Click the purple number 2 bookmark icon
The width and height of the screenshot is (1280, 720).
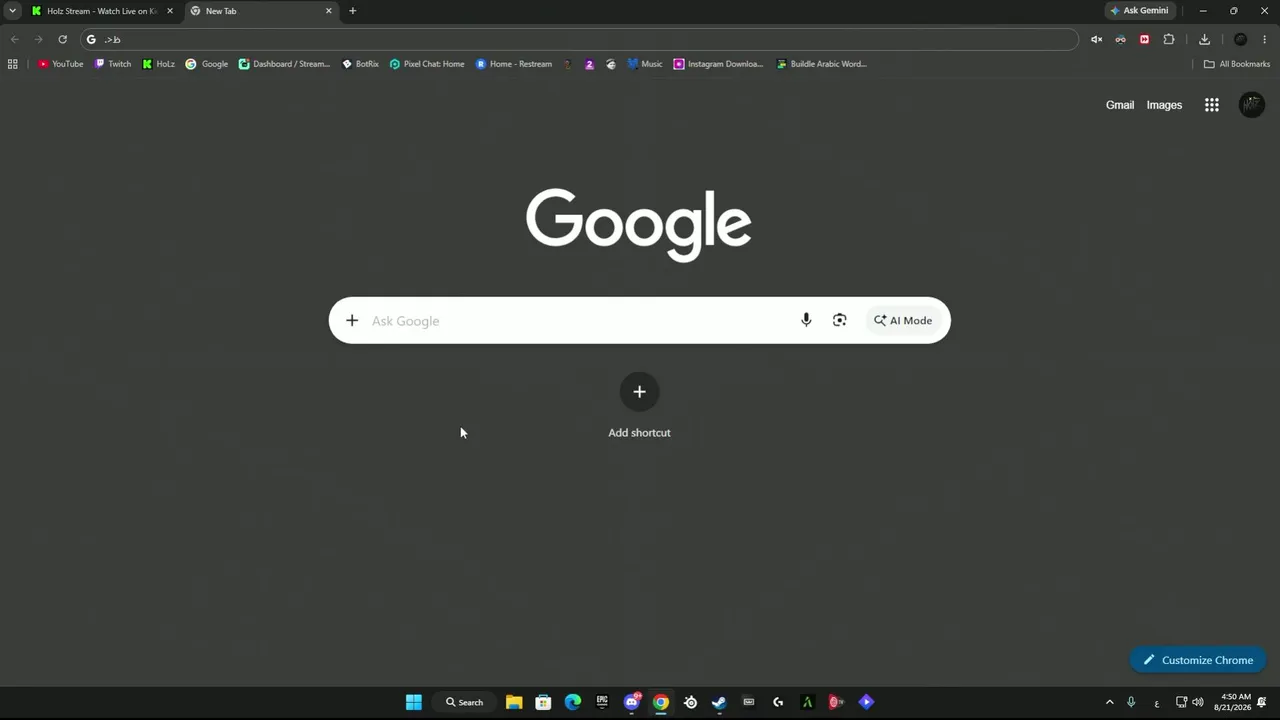(589, 64)
